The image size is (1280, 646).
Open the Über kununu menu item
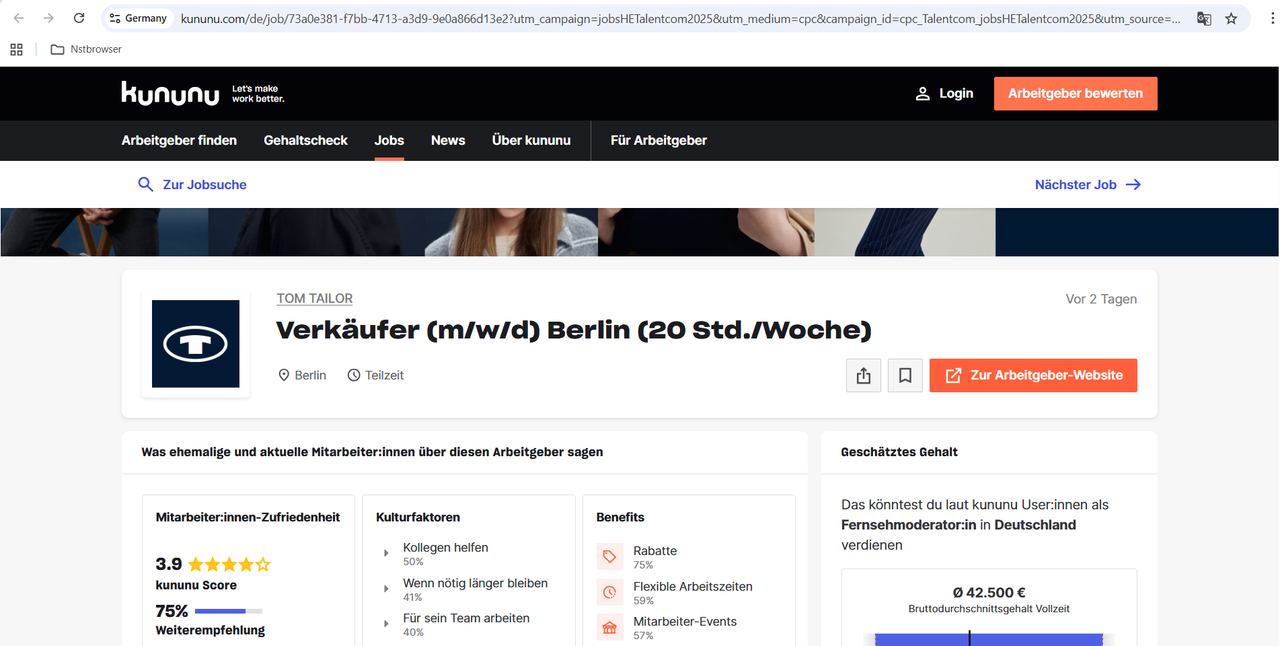(x=531, y=140)
